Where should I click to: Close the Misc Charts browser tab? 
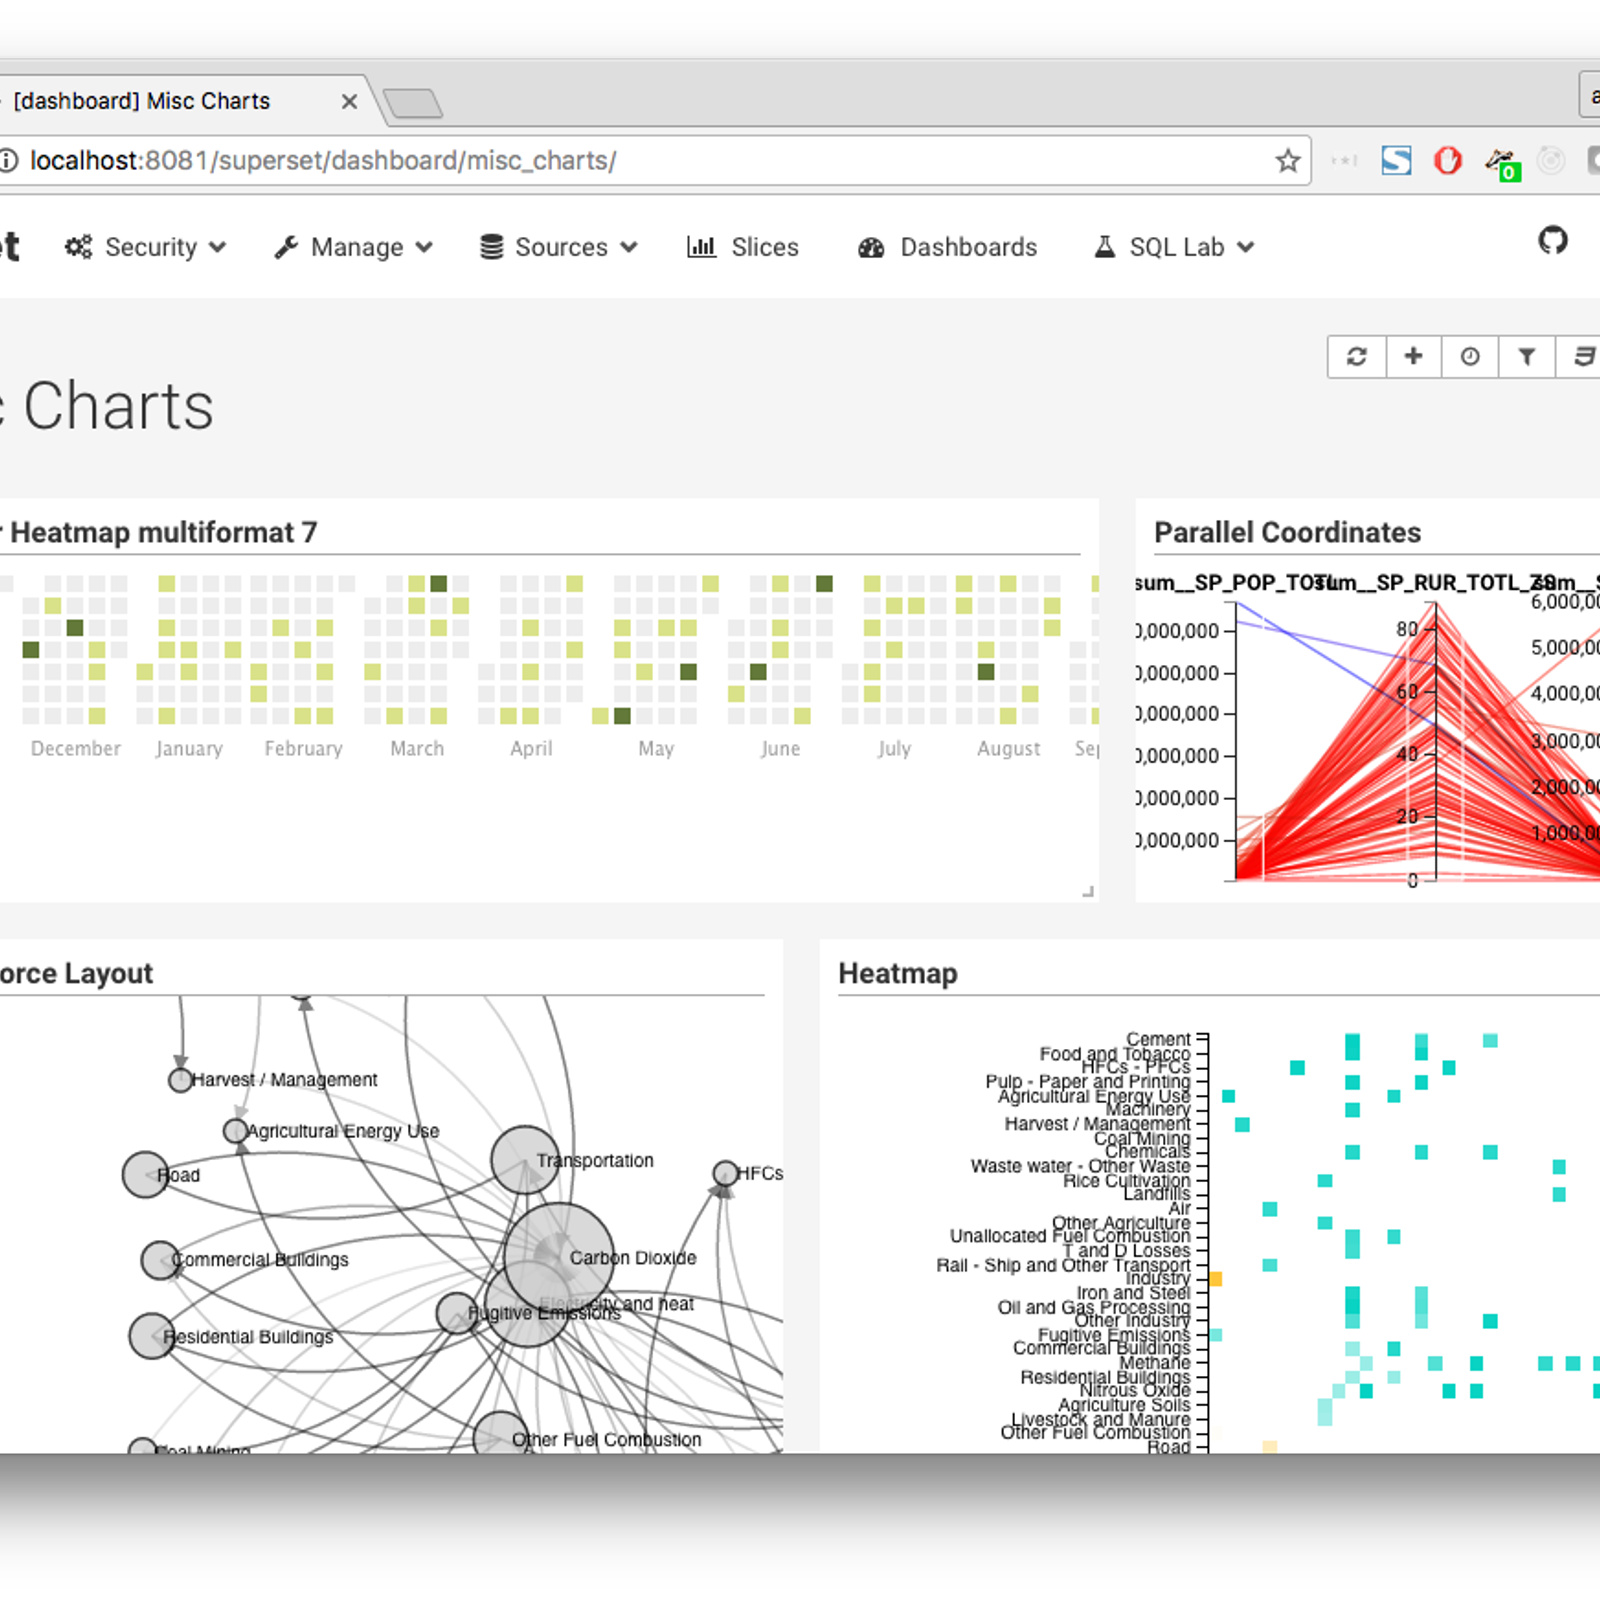349,102
